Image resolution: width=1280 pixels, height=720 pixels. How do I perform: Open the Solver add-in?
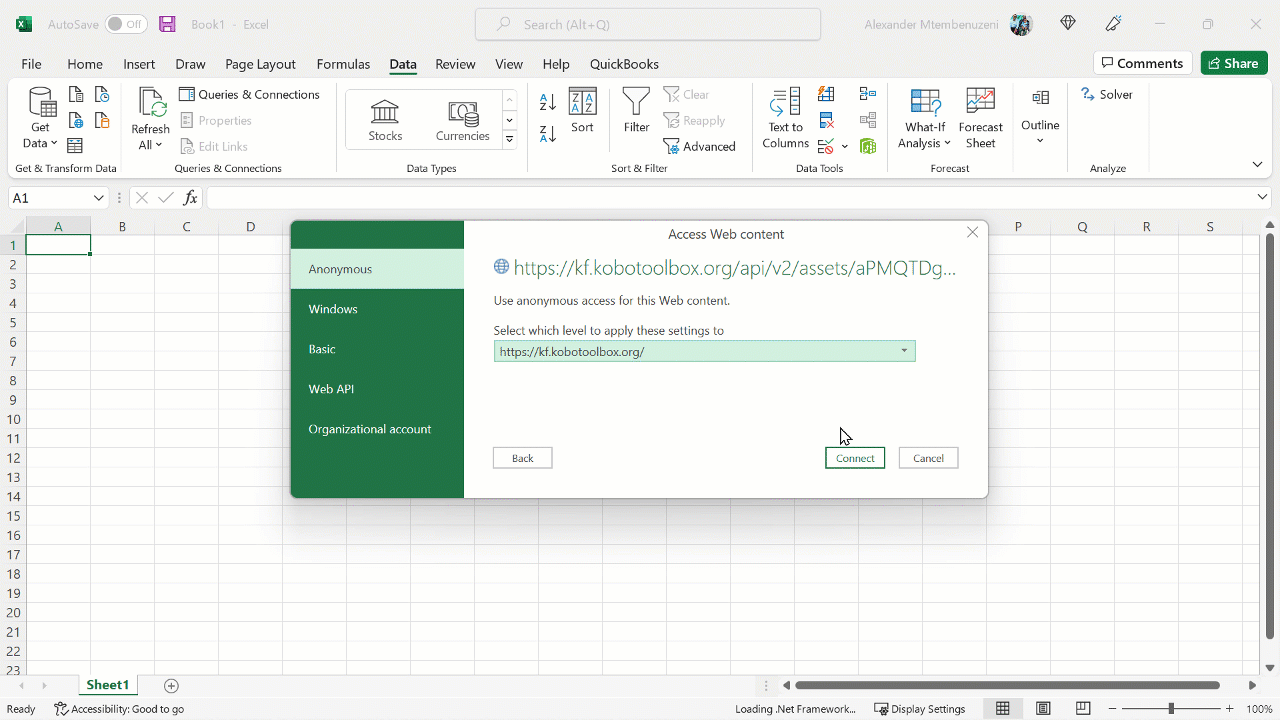point(1107,94)
